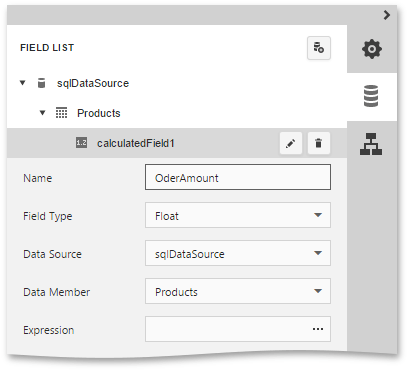The height and width of the screenshot is (373, 410).
Task: Open the Data Source dropdown
Action: pyautogui.click(x=238, y=253)
